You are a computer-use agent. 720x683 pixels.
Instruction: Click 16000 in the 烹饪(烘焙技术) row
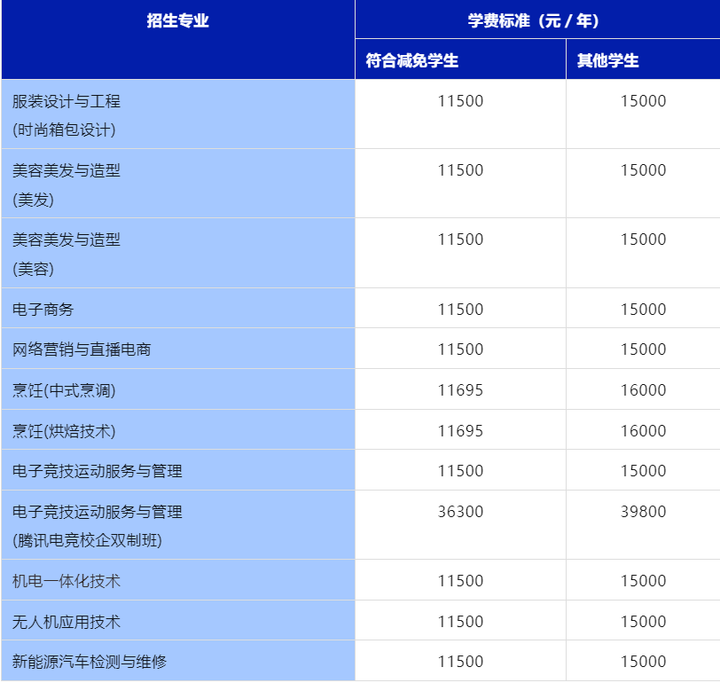642,431
